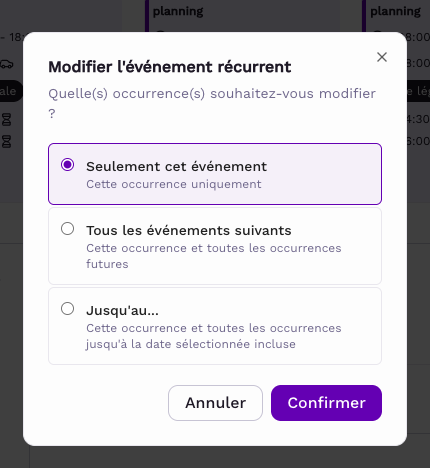
Task: Confirm with the purple Confirmer button
Action: pos(326,403)
